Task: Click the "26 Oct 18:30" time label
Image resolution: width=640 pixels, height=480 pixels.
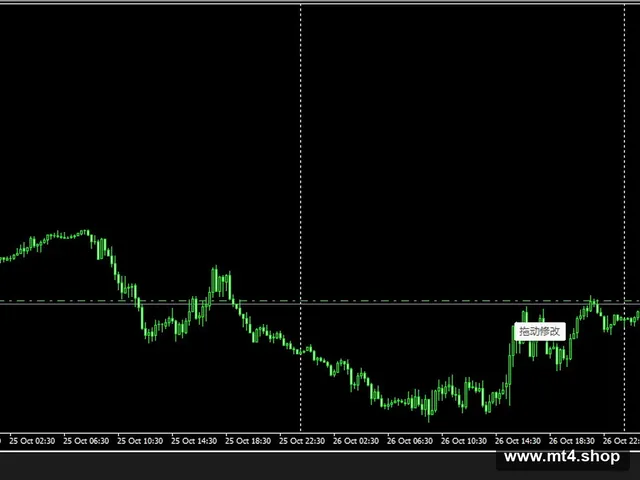Action: pyautogui.click(x=571, y=441)
